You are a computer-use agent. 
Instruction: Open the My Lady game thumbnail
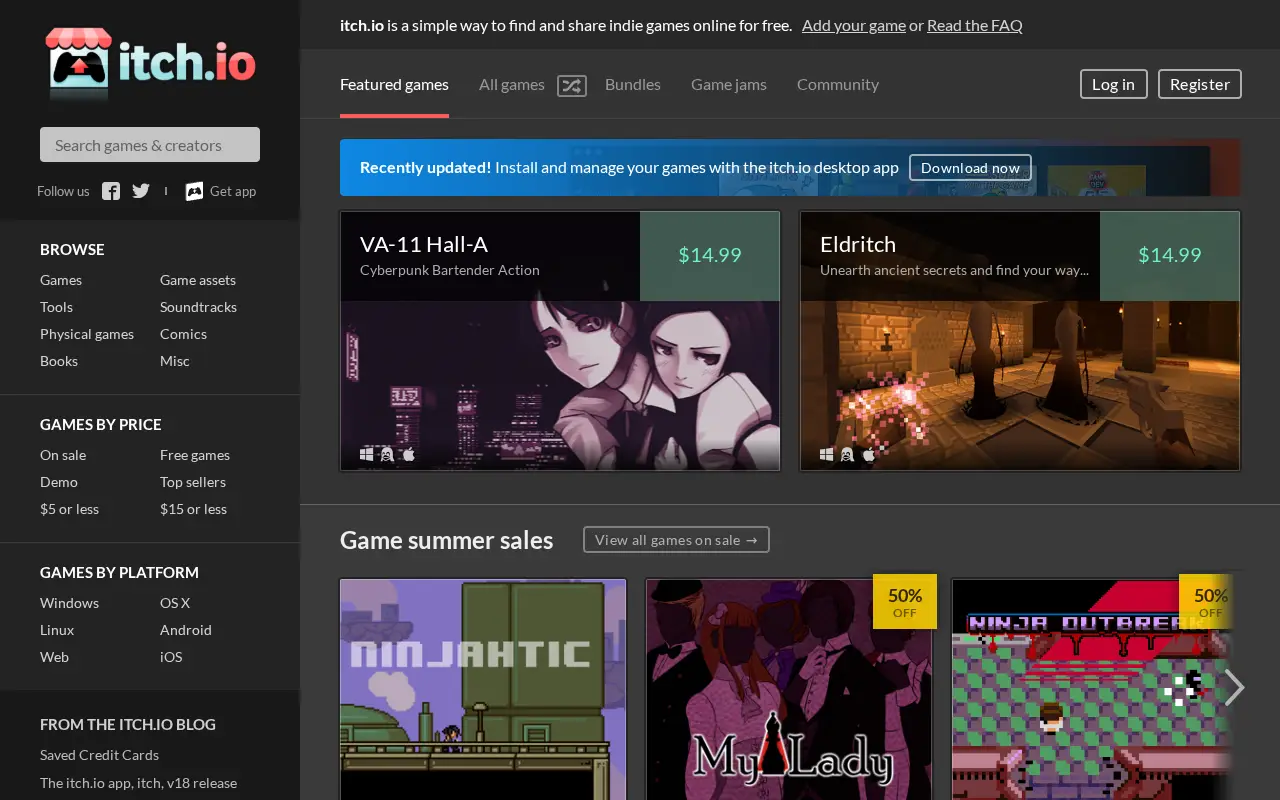789,690
